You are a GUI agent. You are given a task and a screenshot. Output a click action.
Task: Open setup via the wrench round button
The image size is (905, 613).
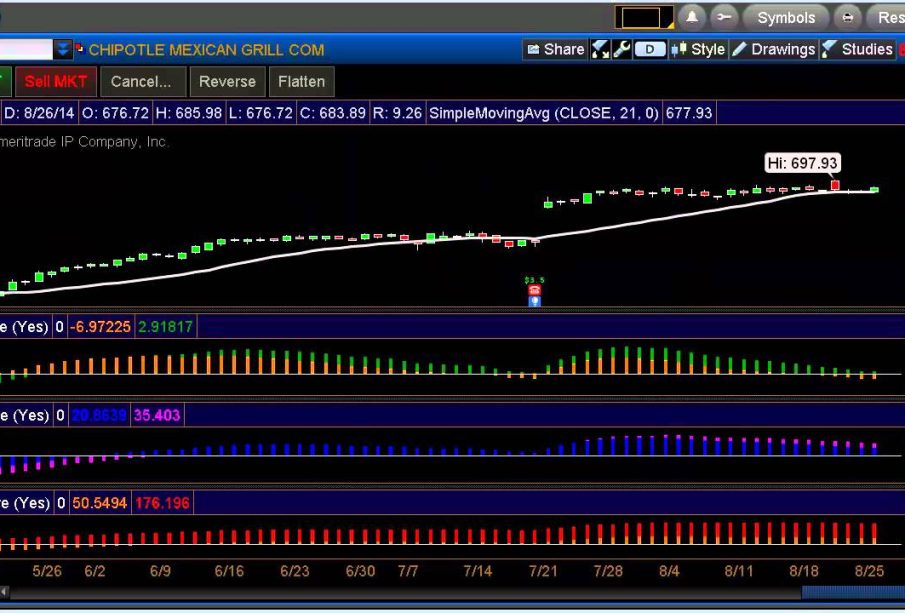724,18
